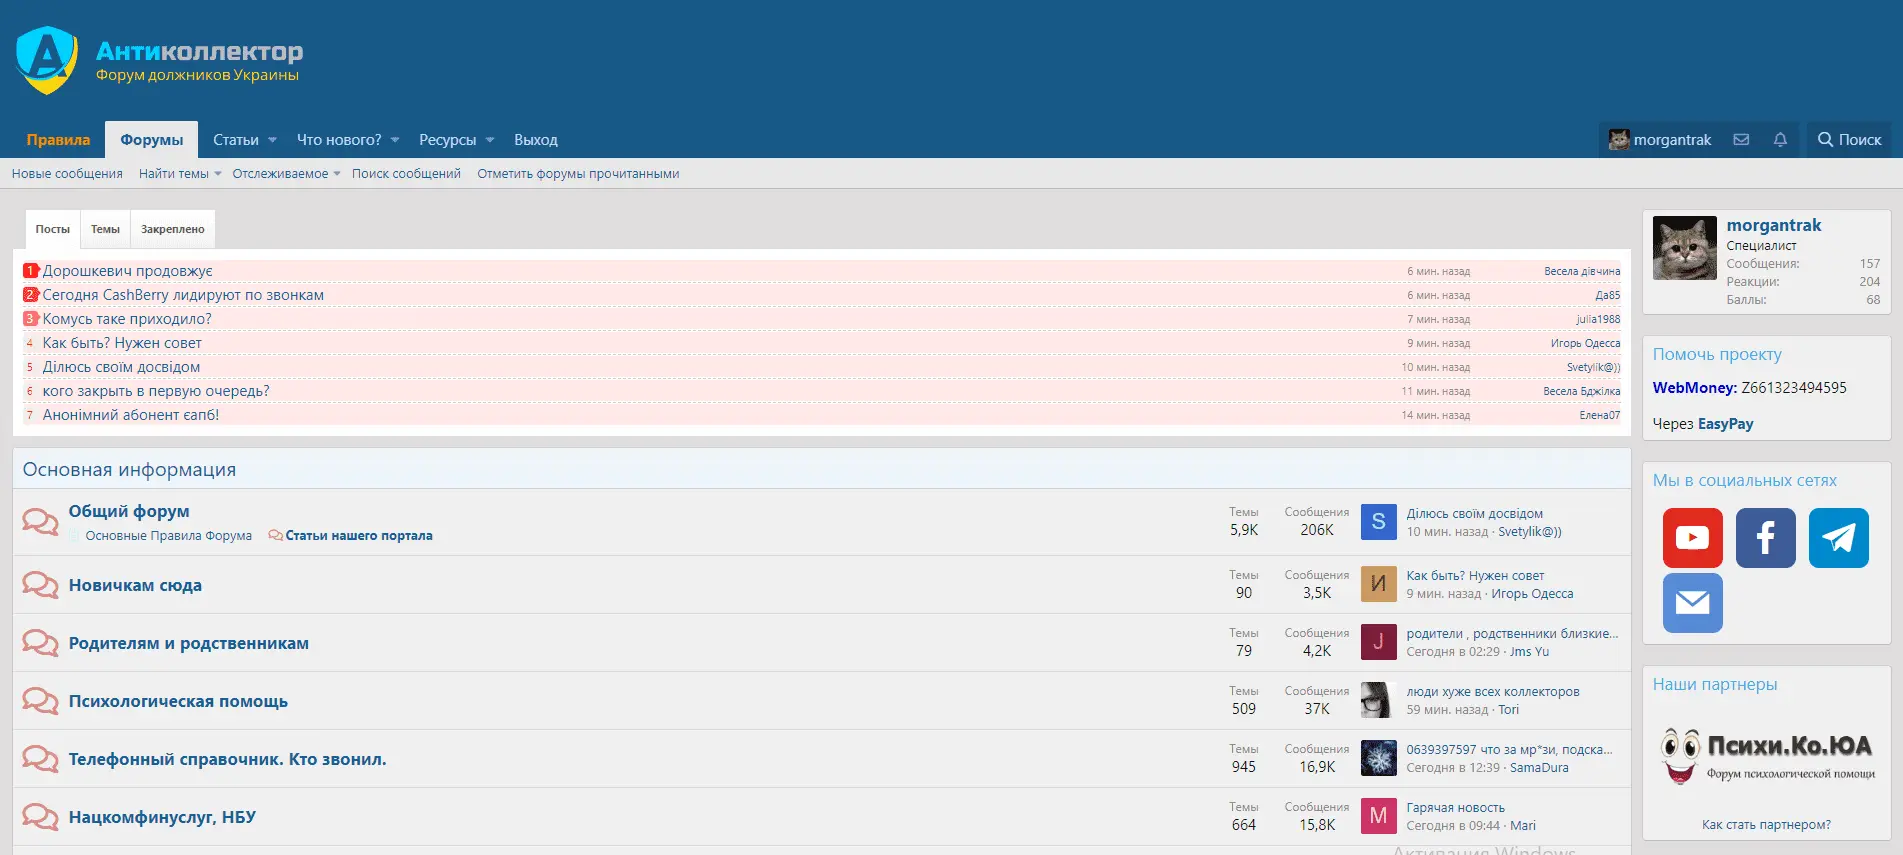The width and height of the screenshot is (1903, 855).
Task: Click Отметить форумы прочитанными link
Action: point(578,174)
